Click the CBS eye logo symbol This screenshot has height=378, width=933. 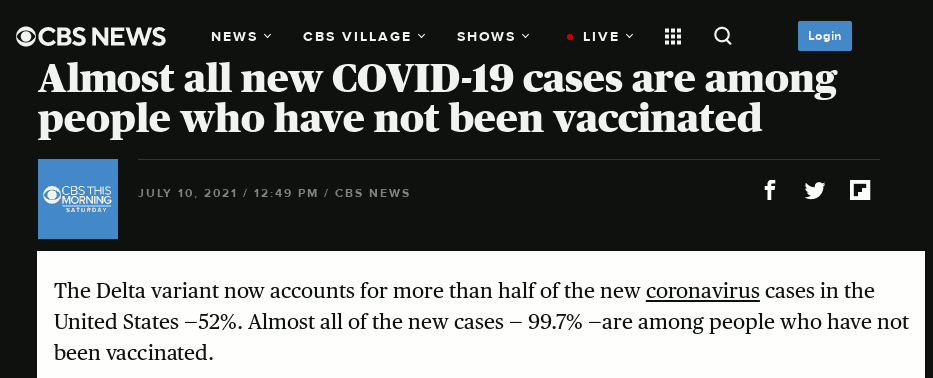[26, 37]
